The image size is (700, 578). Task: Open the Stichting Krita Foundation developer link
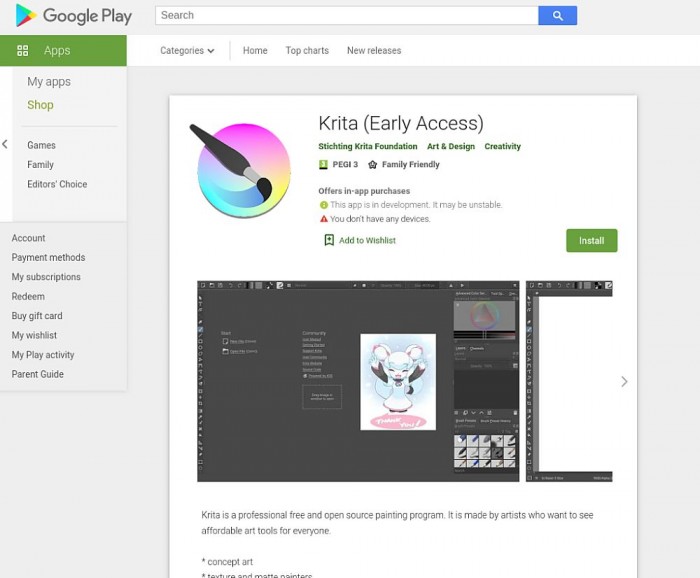click(368, 146)
